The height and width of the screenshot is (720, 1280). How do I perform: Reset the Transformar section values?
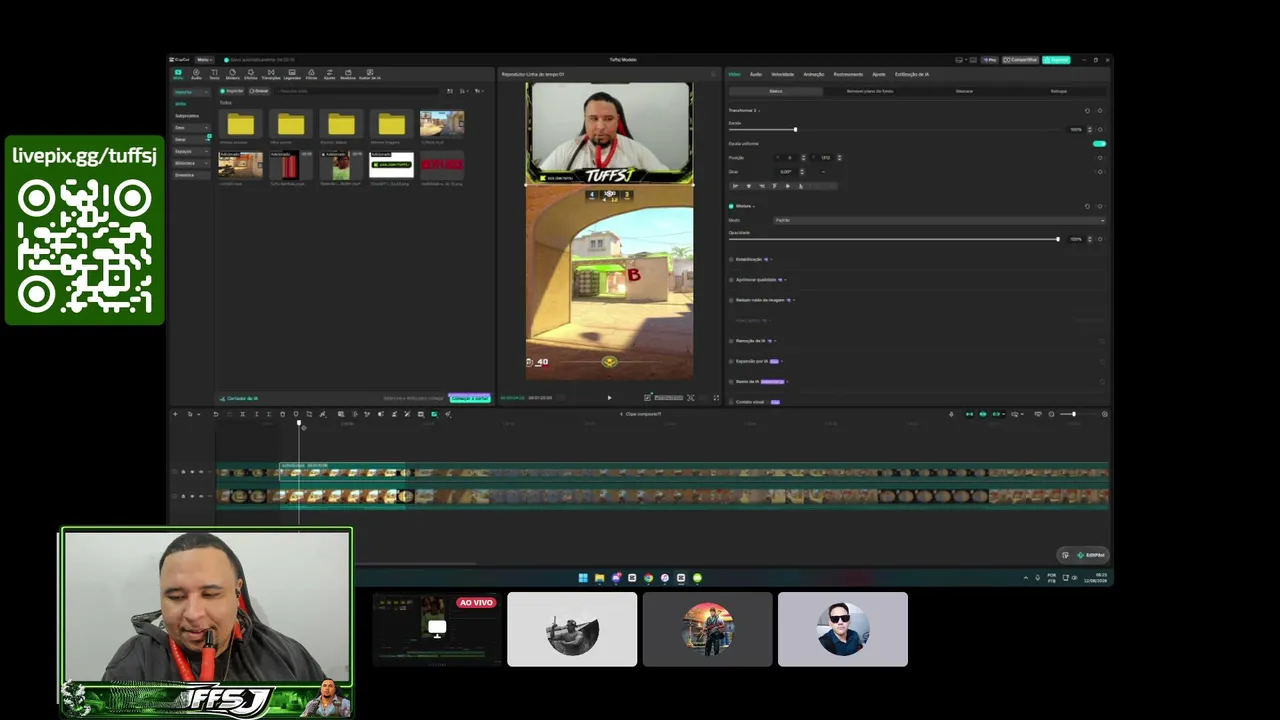coord(1087,110)
